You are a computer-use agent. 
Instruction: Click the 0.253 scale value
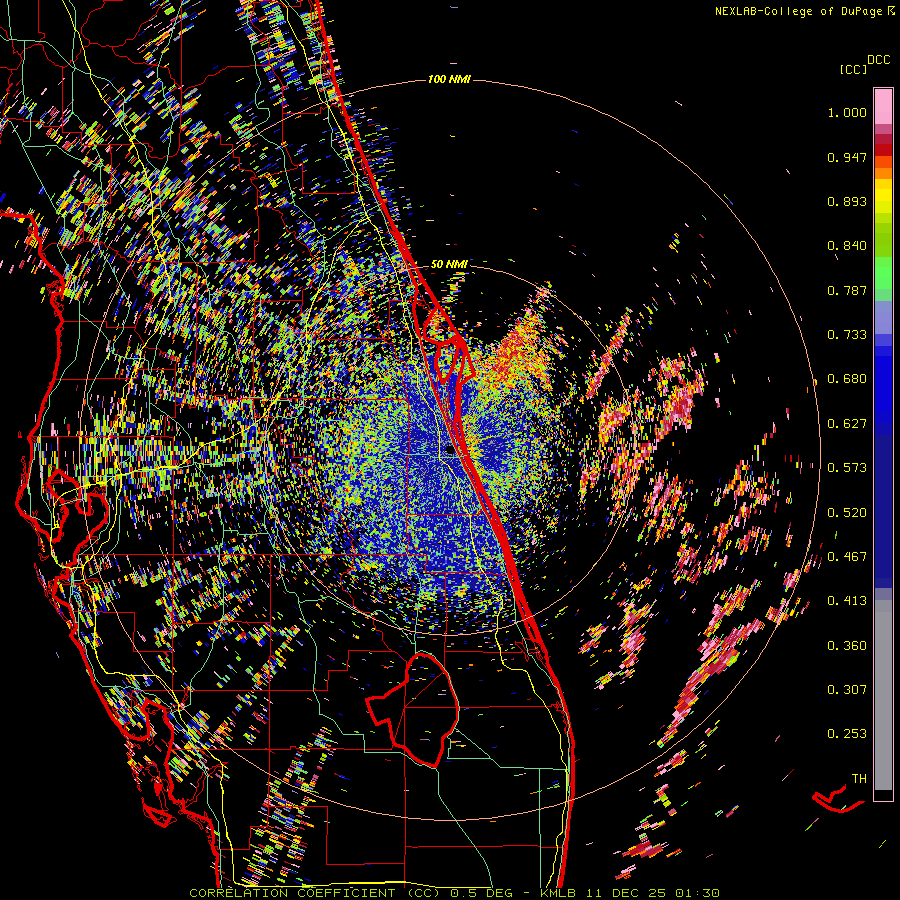(x=847, y=734)
